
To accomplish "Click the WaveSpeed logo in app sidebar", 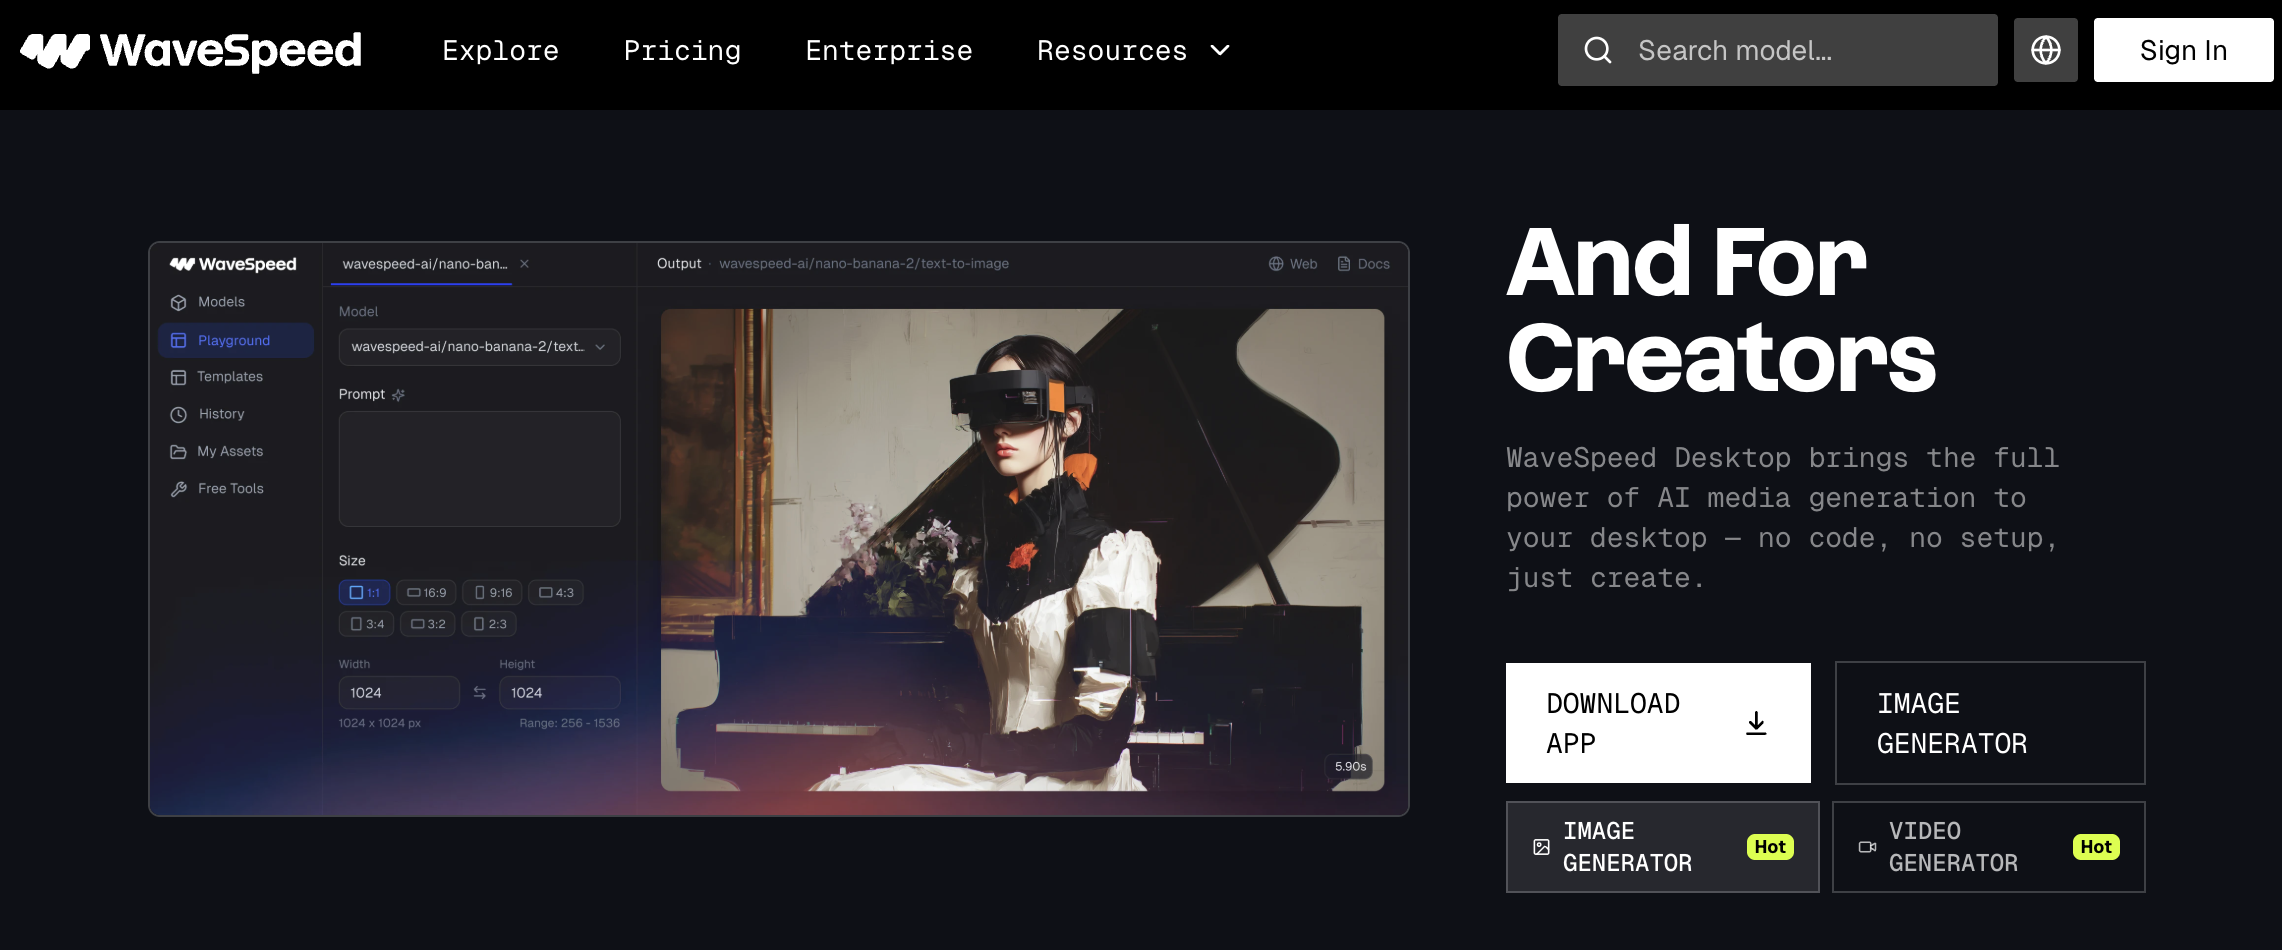I will pyautogui.click(x=233, y=264).
